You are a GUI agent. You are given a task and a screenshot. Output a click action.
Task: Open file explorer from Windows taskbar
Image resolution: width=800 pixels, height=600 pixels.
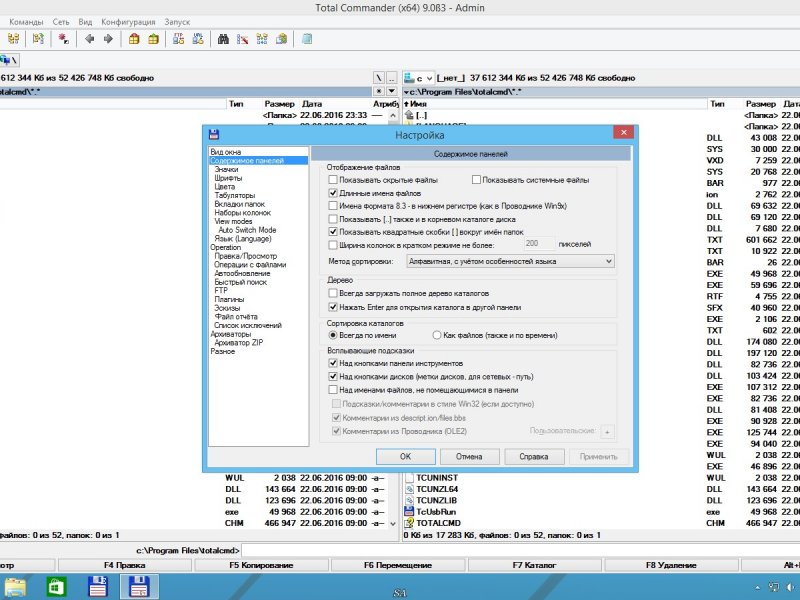pyautogui.click(x=15, y=587)
